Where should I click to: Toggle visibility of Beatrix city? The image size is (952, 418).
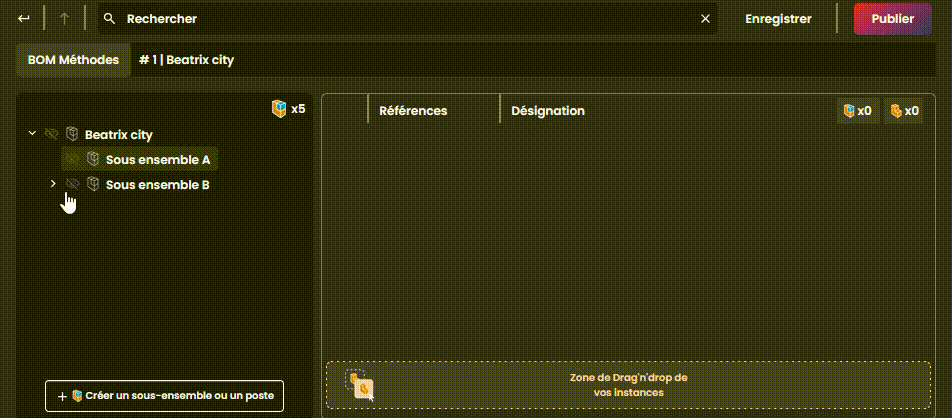[x=51, y=134]
